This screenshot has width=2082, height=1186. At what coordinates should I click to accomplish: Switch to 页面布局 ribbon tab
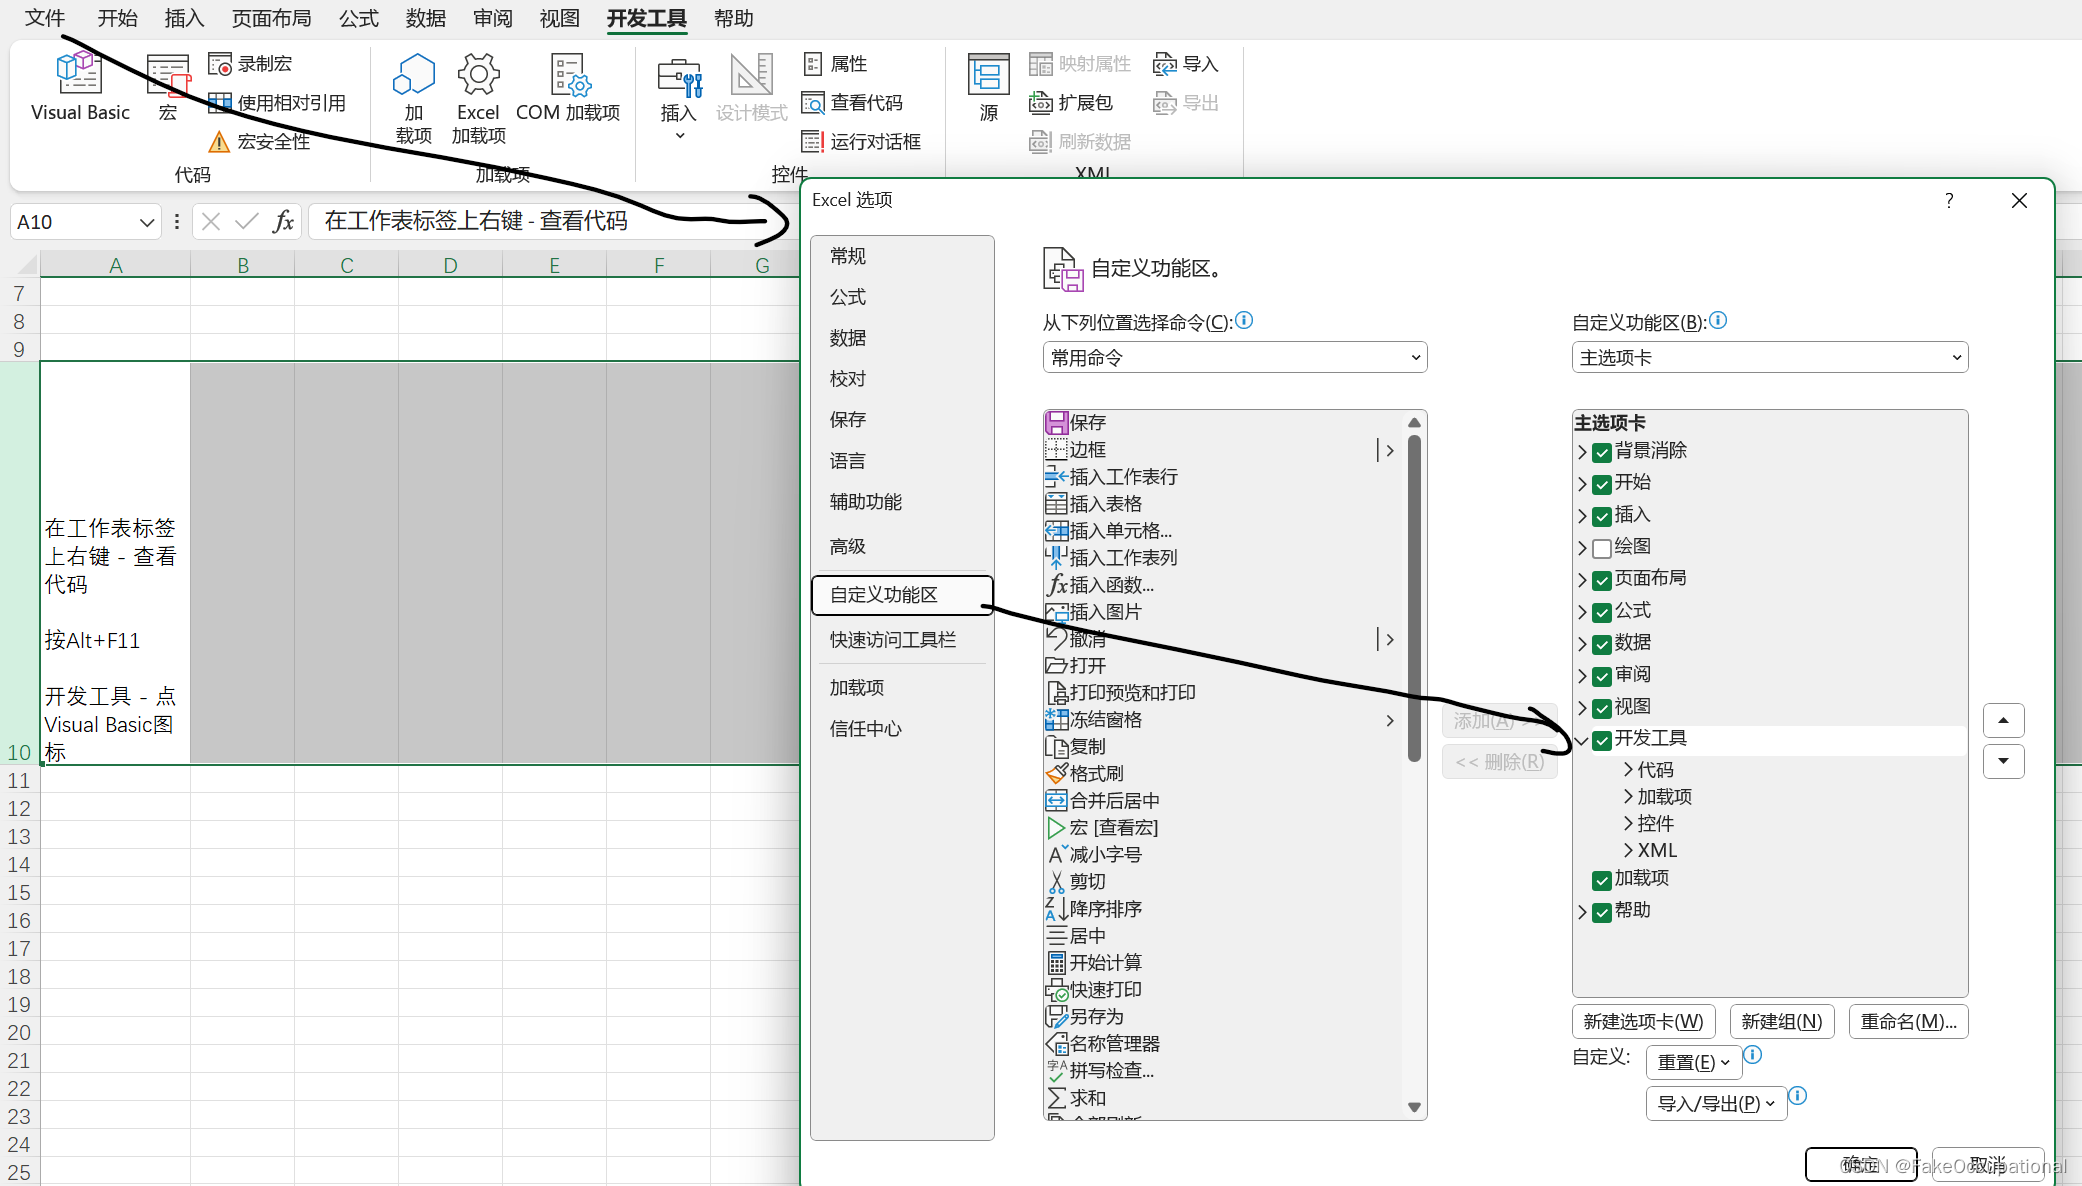pos(271,18)
